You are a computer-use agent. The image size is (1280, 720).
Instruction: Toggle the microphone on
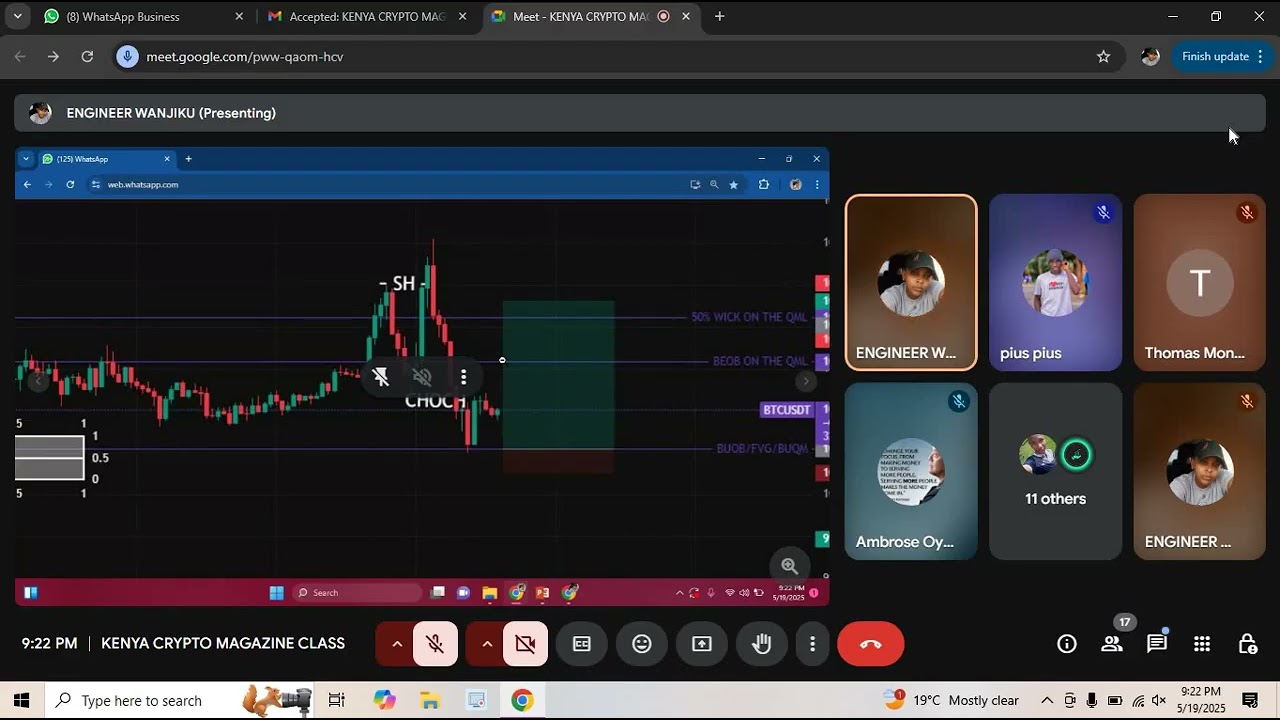coord(435,644)
